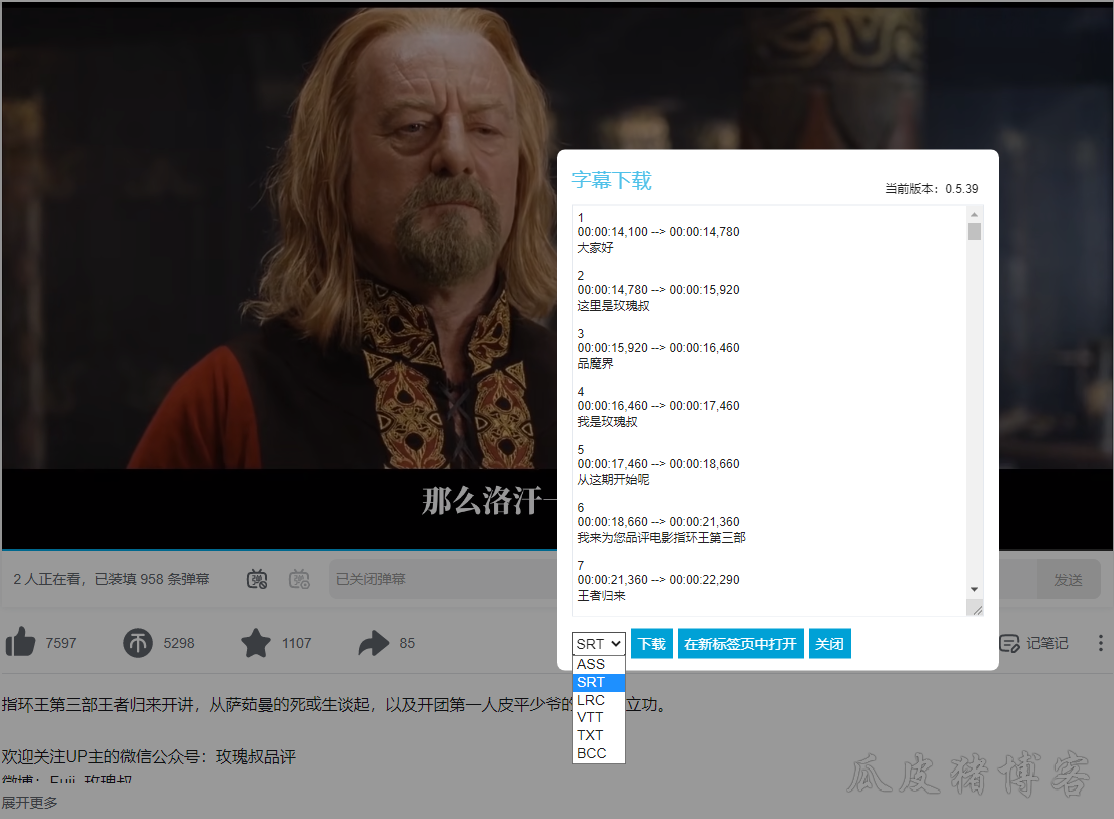The height and width of the screenshot is (819, 1114).
Task: Click the coin donate icon
Action: coord(138,643)
